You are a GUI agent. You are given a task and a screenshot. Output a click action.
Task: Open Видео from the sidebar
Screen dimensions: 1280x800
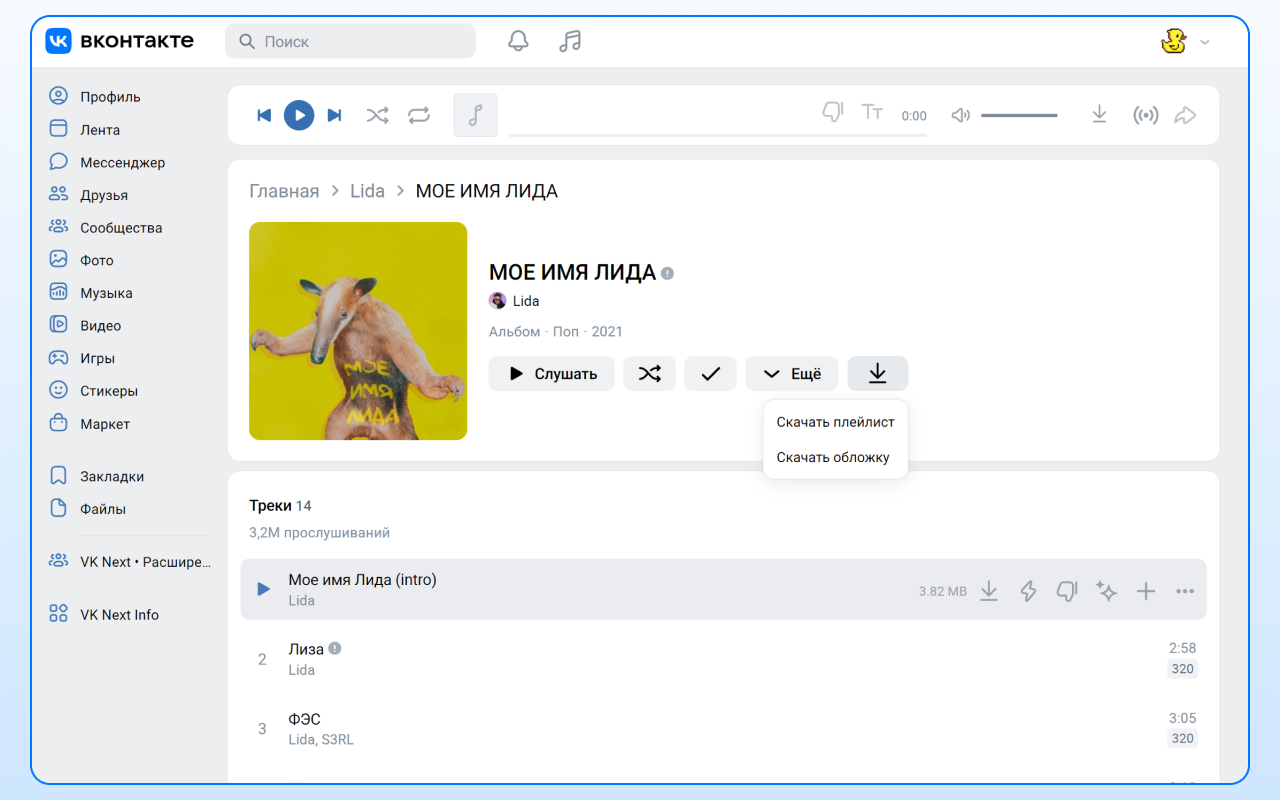tap(102, 324)
